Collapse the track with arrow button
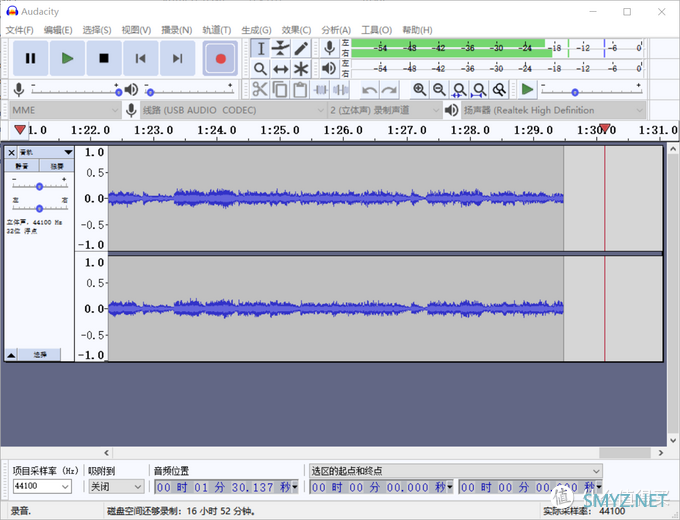The height and width of the screenshot is (520, 680). [11, 355]
